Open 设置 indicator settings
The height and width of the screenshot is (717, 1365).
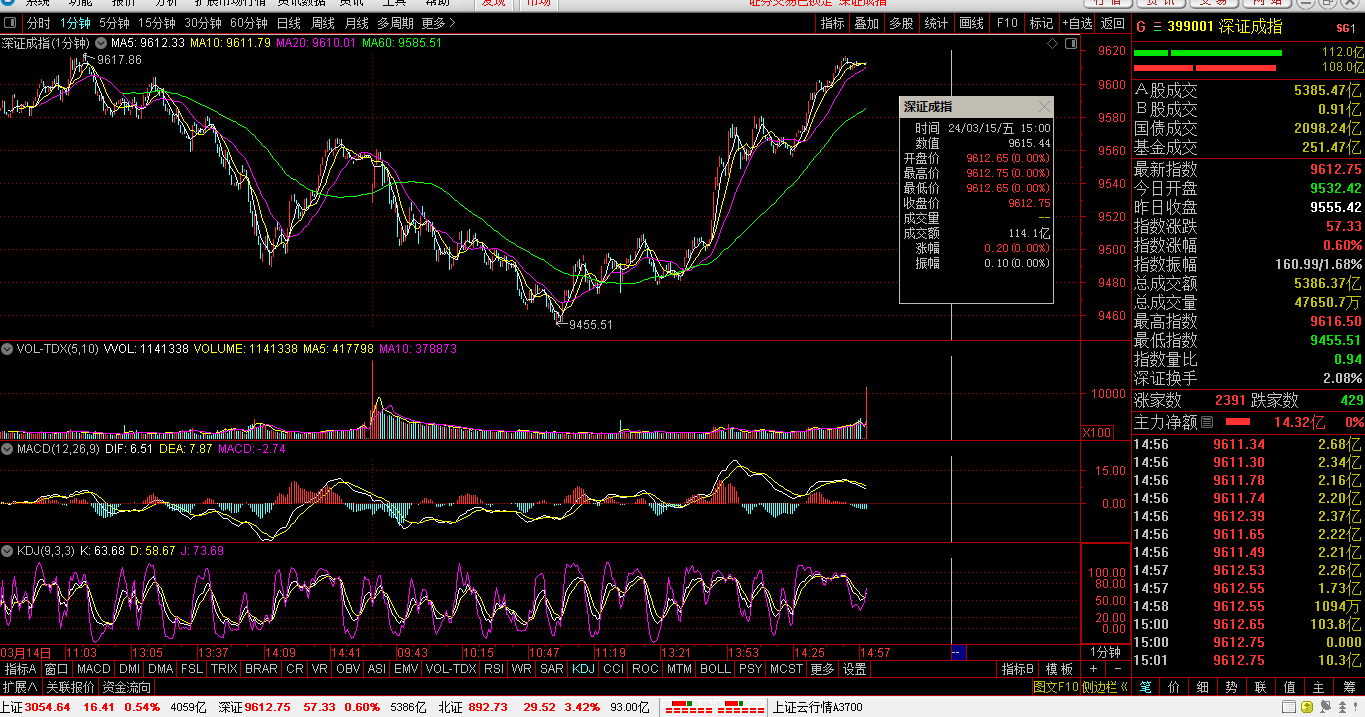[x=854, y=669]
